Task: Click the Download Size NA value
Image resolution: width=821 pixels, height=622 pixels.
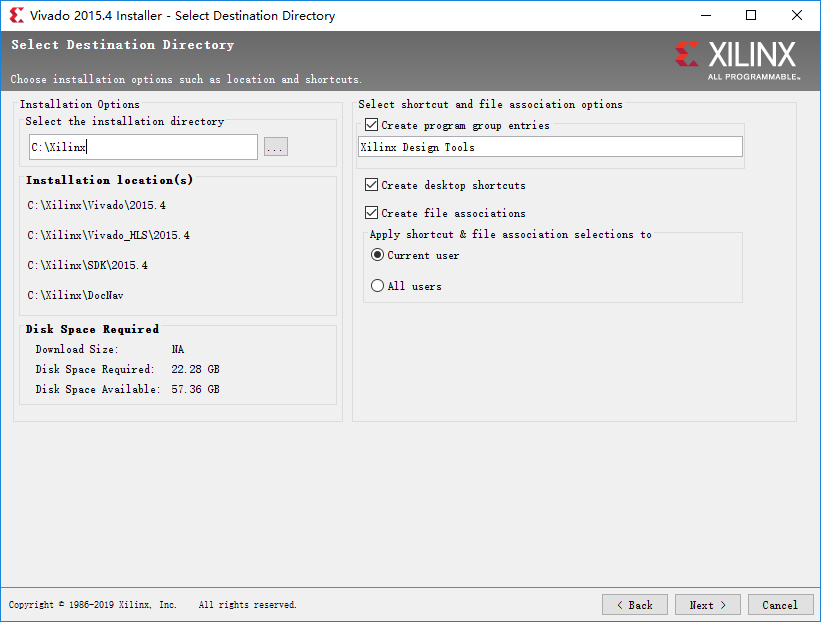Action: pos(177,349)
